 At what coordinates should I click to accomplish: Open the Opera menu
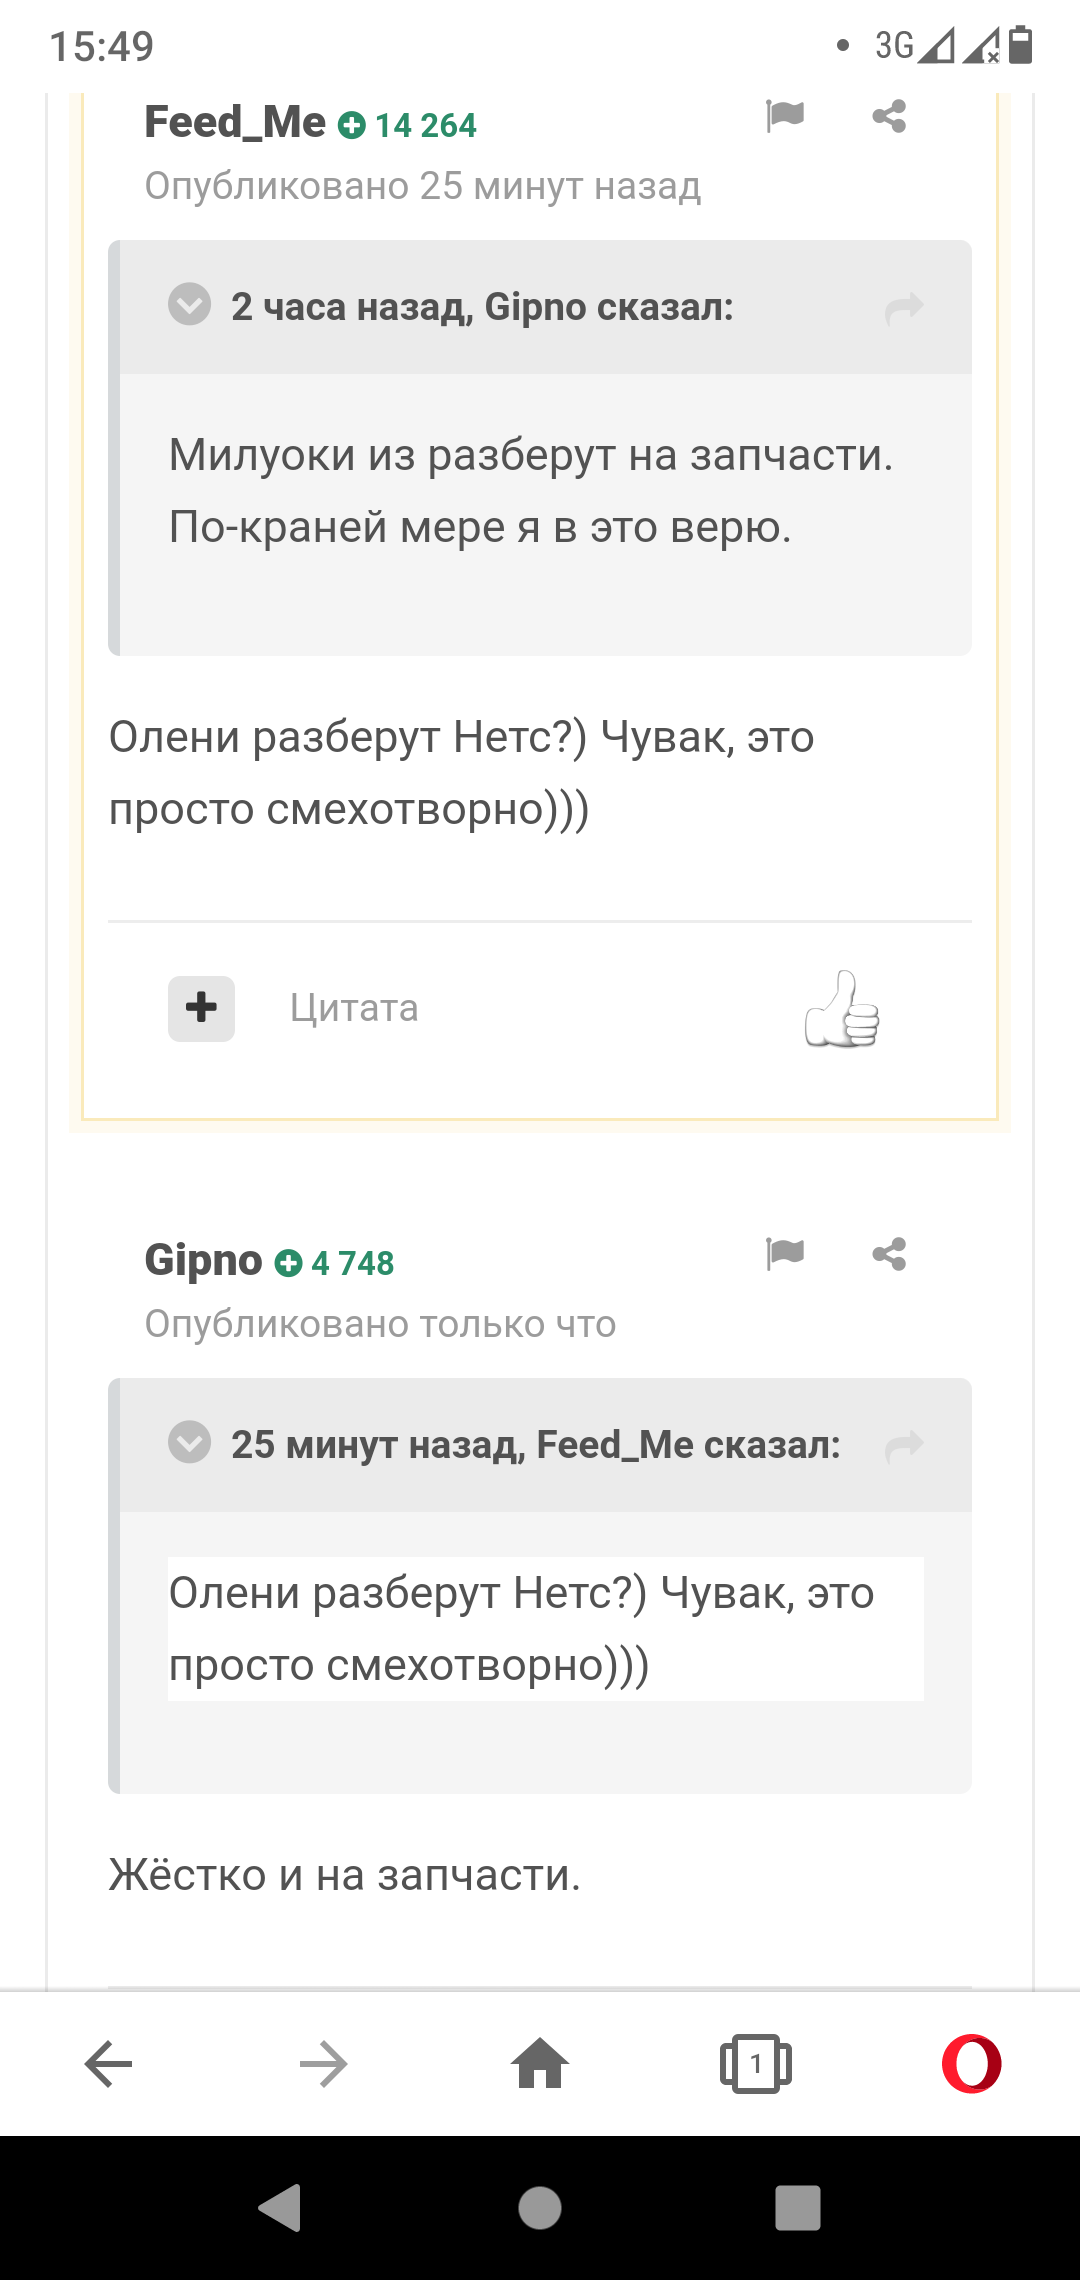coord(971,2064)
